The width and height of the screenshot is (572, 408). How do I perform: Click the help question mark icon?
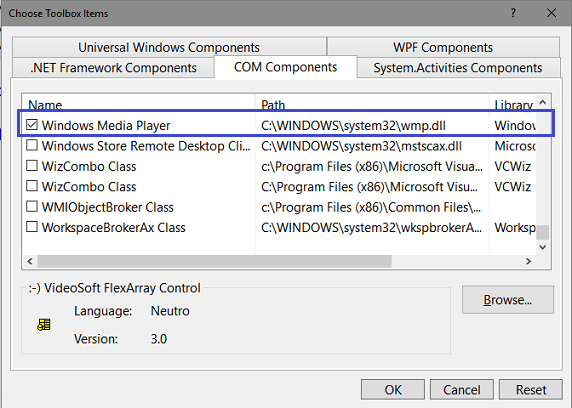(x=513, y=13)
